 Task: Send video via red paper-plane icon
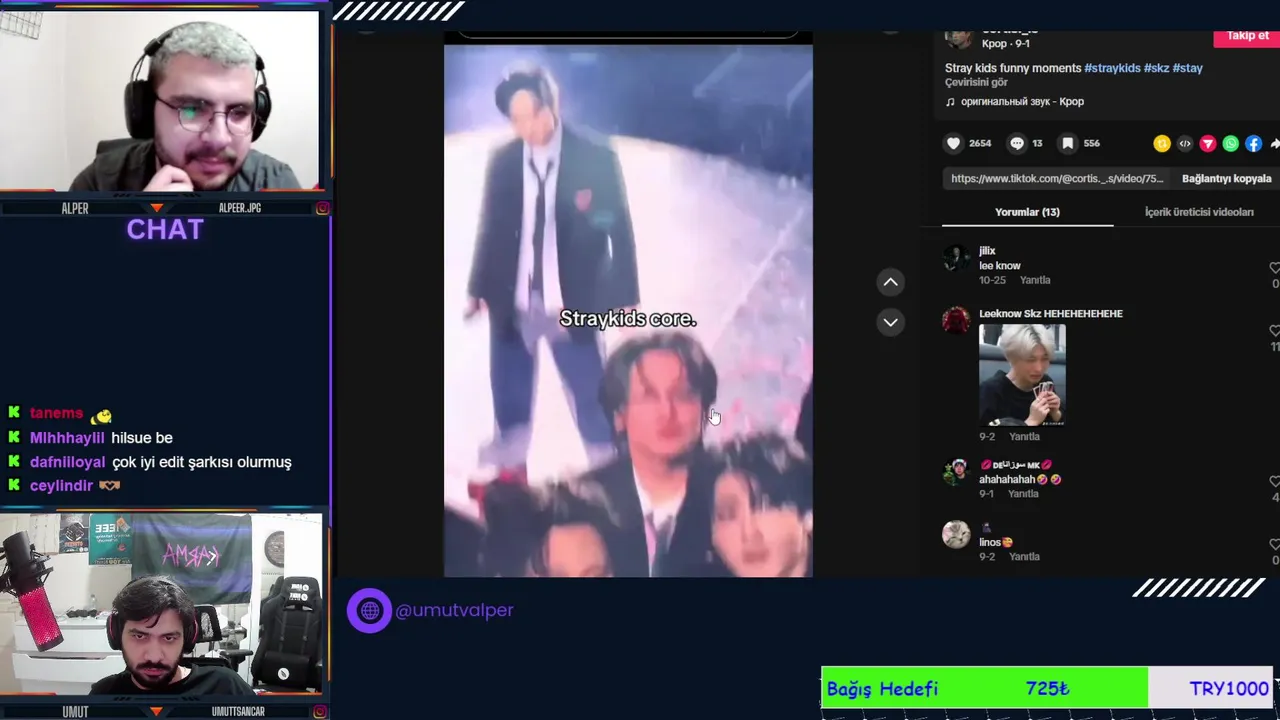click(1208, 144)
